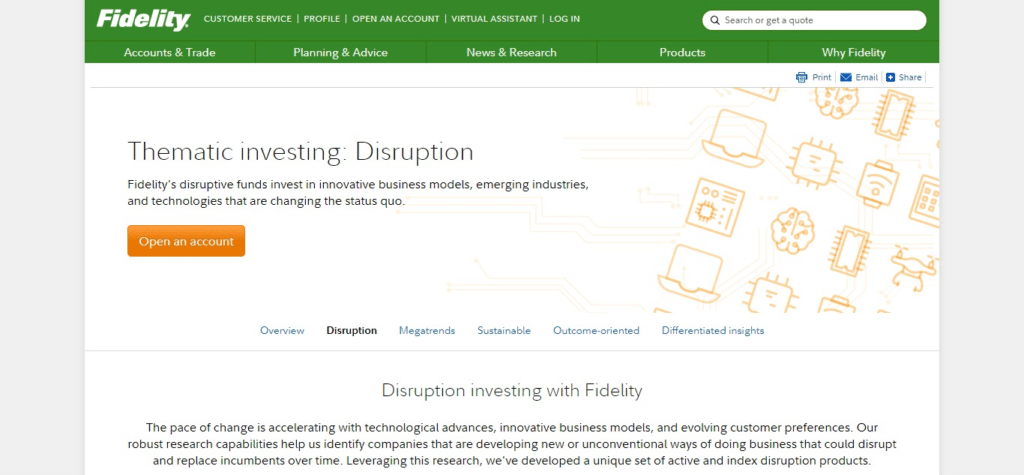Launch the Virtual Assistant link
The image size is (1024, 475).
click(x=494, y=19)
